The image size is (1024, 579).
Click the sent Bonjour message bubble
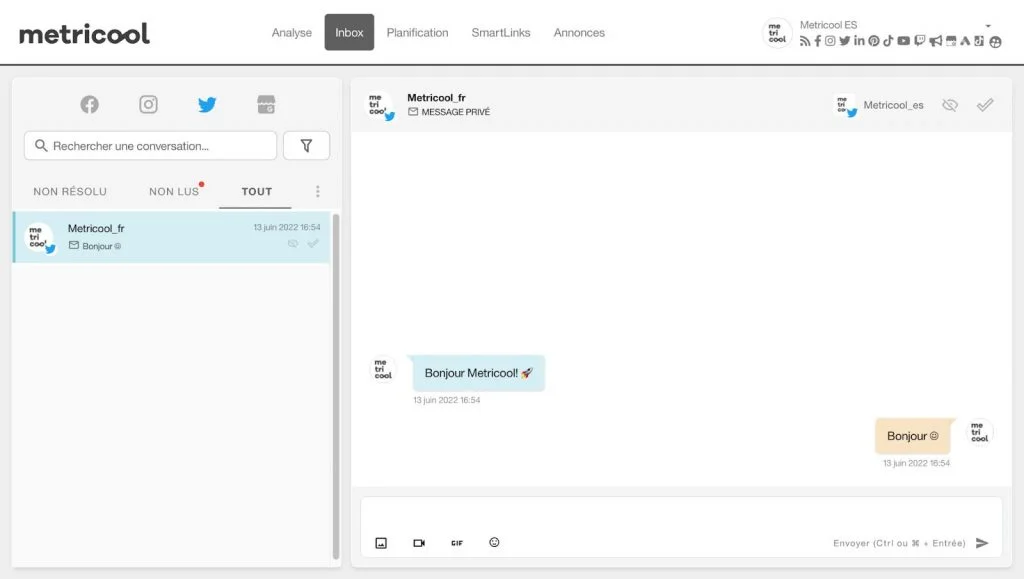(x=913, y=436)
